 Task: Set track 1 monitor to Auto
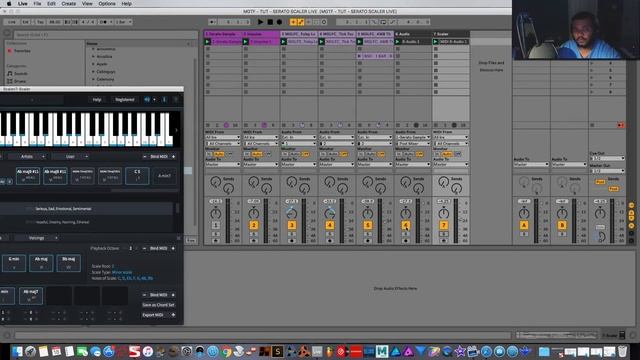pos(219,154)
